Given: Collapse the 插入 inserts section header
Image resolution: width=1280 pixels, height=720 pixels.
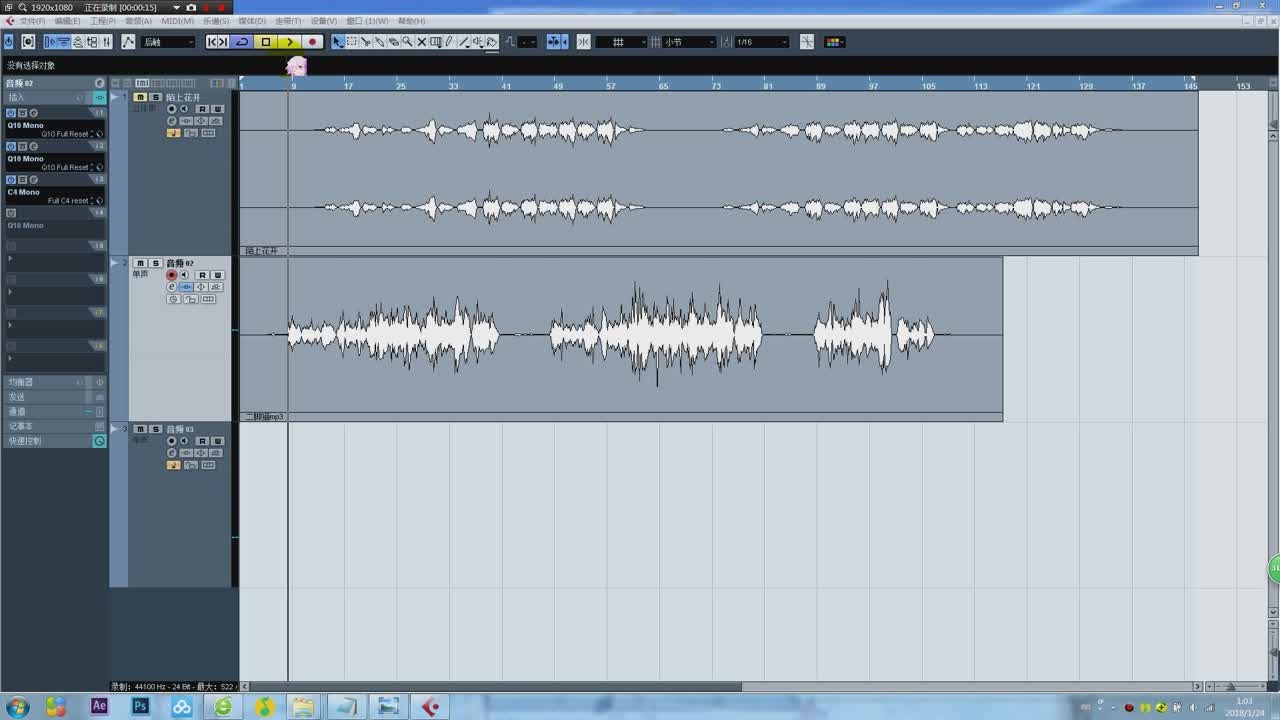Looking at the screenshot, I should 54,97.
